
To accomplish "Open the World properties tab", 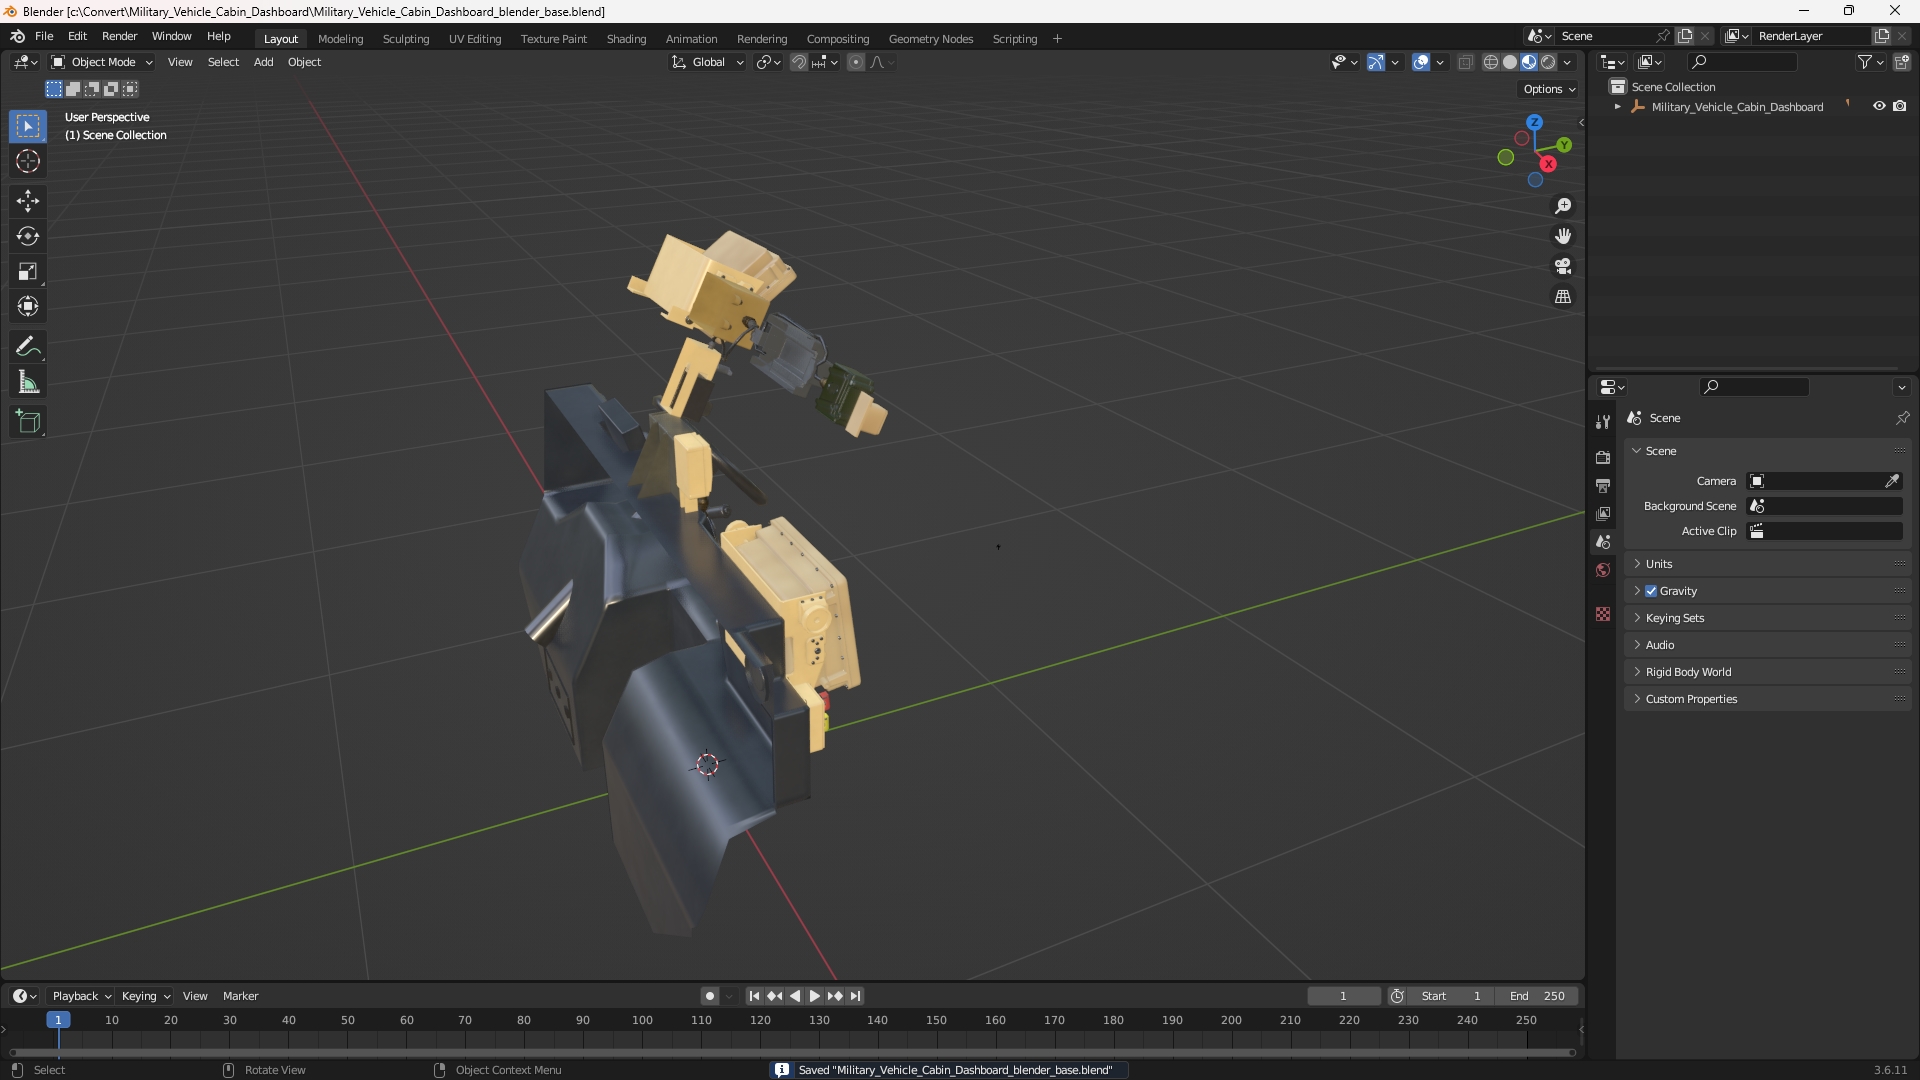I will 1603,570.
